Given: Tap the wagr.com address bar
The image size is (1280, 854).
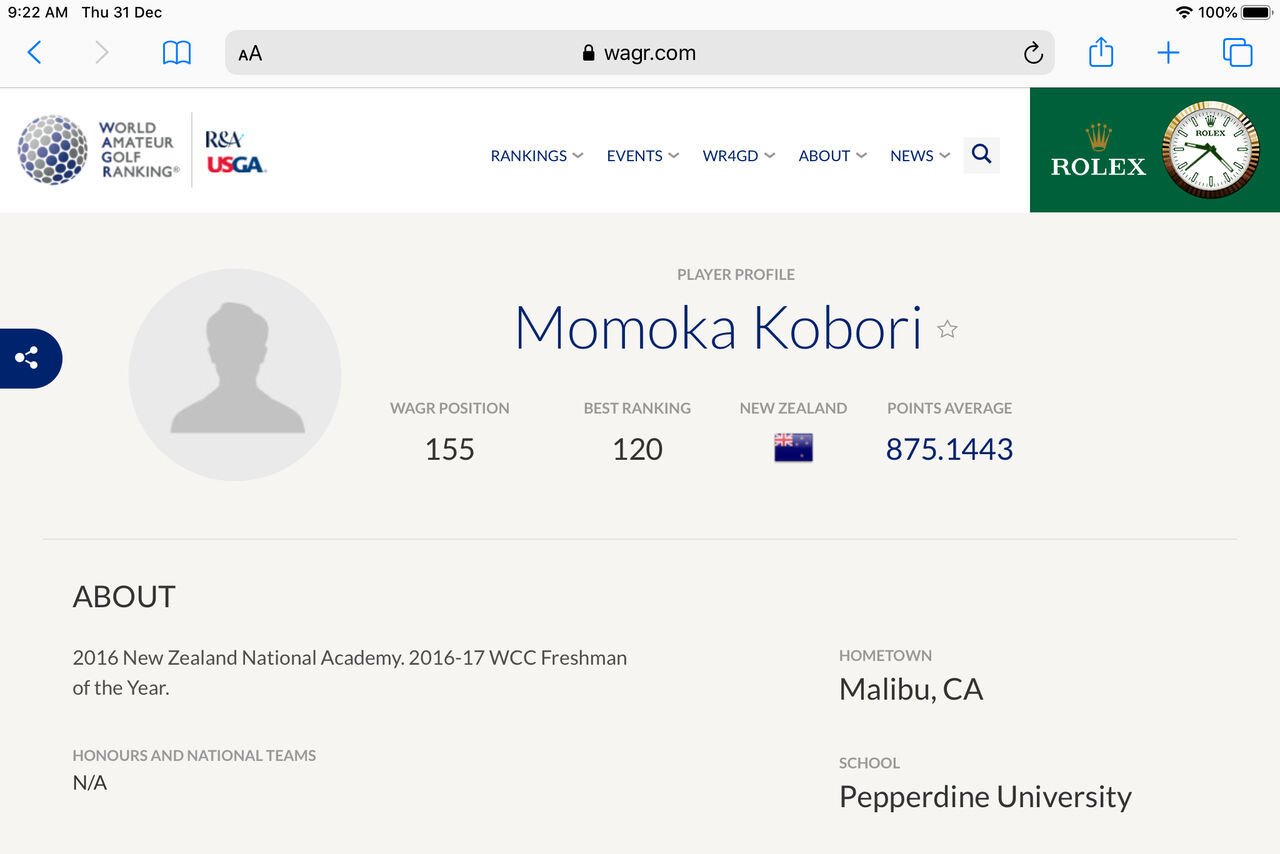Looking at the screenshot, I should tap(640, 53).
